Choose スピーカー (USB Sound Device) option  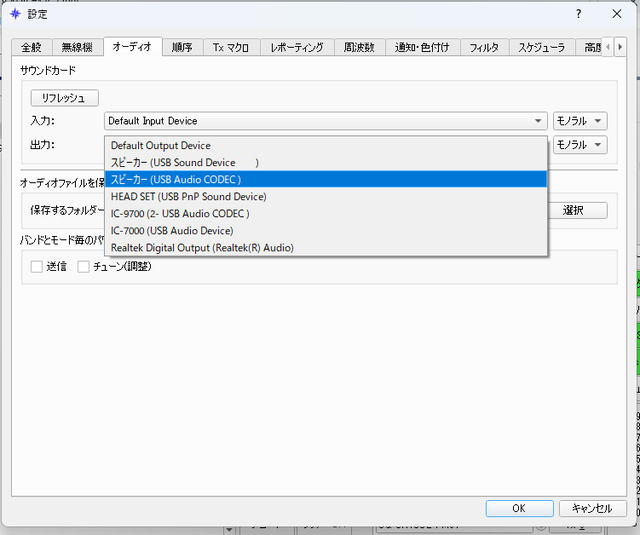[x=326, y=162]
